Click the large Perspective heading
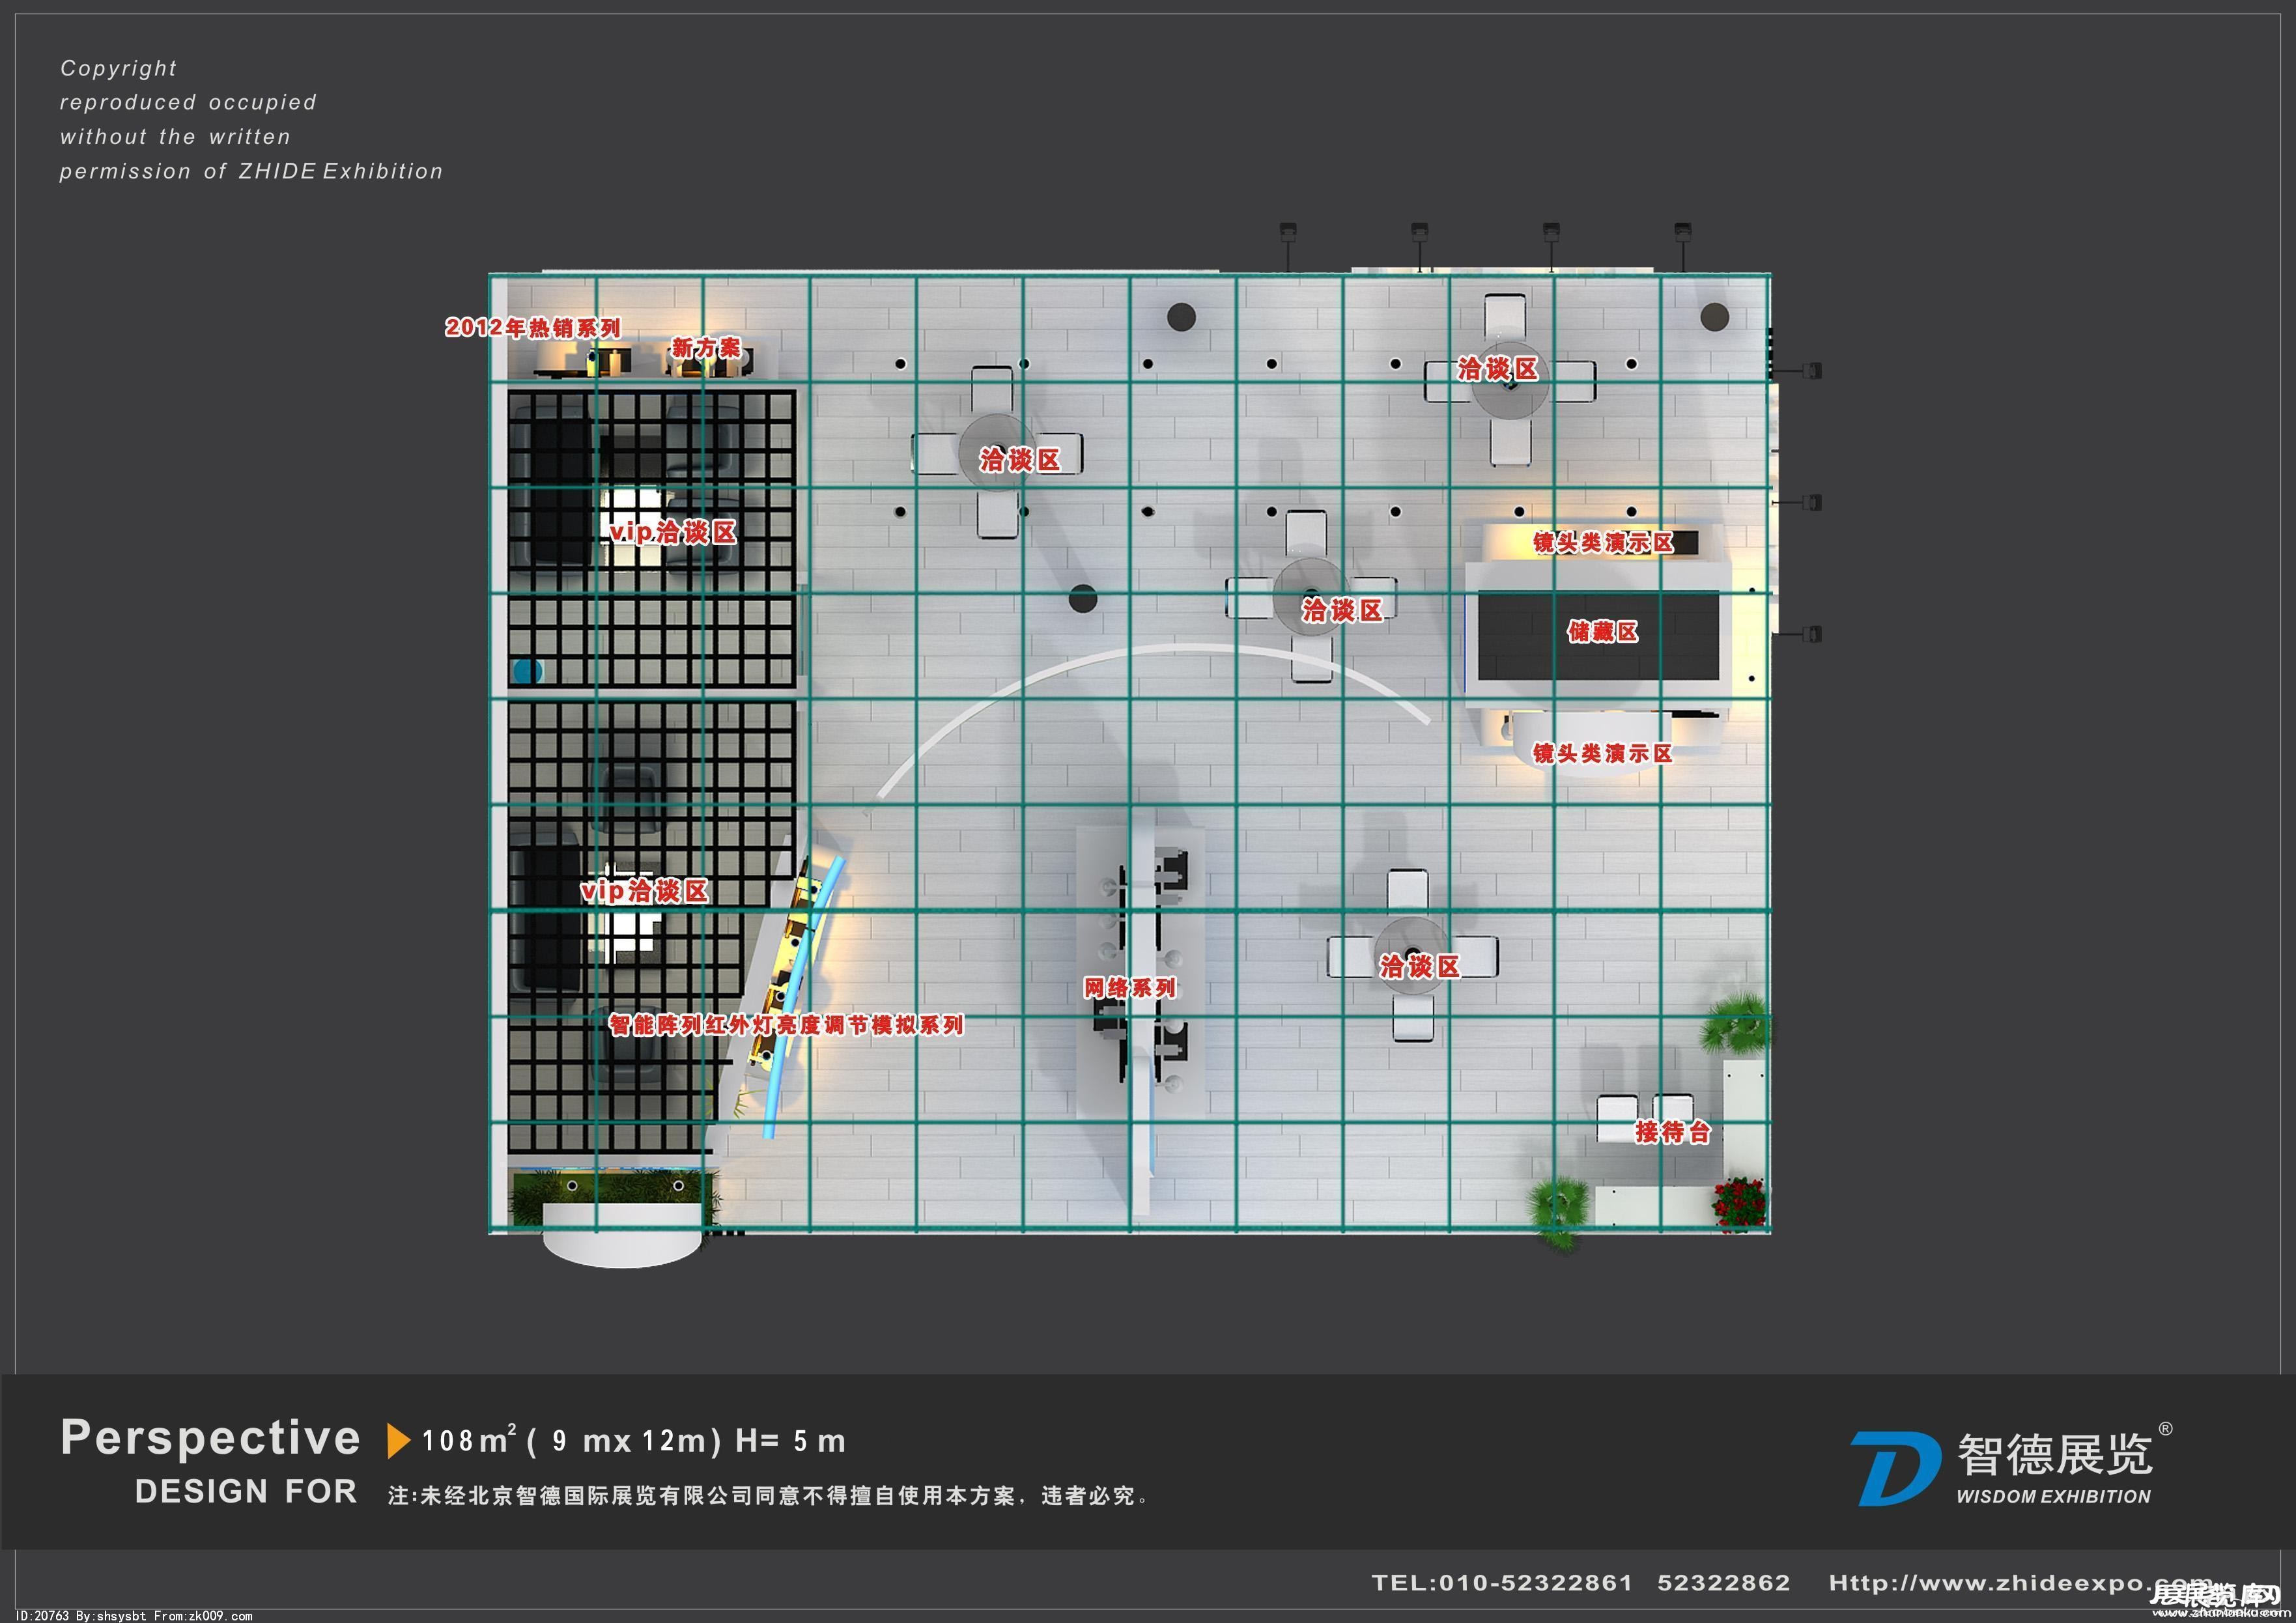Screen dimensions: 2296x1623 pos(210,1438)
